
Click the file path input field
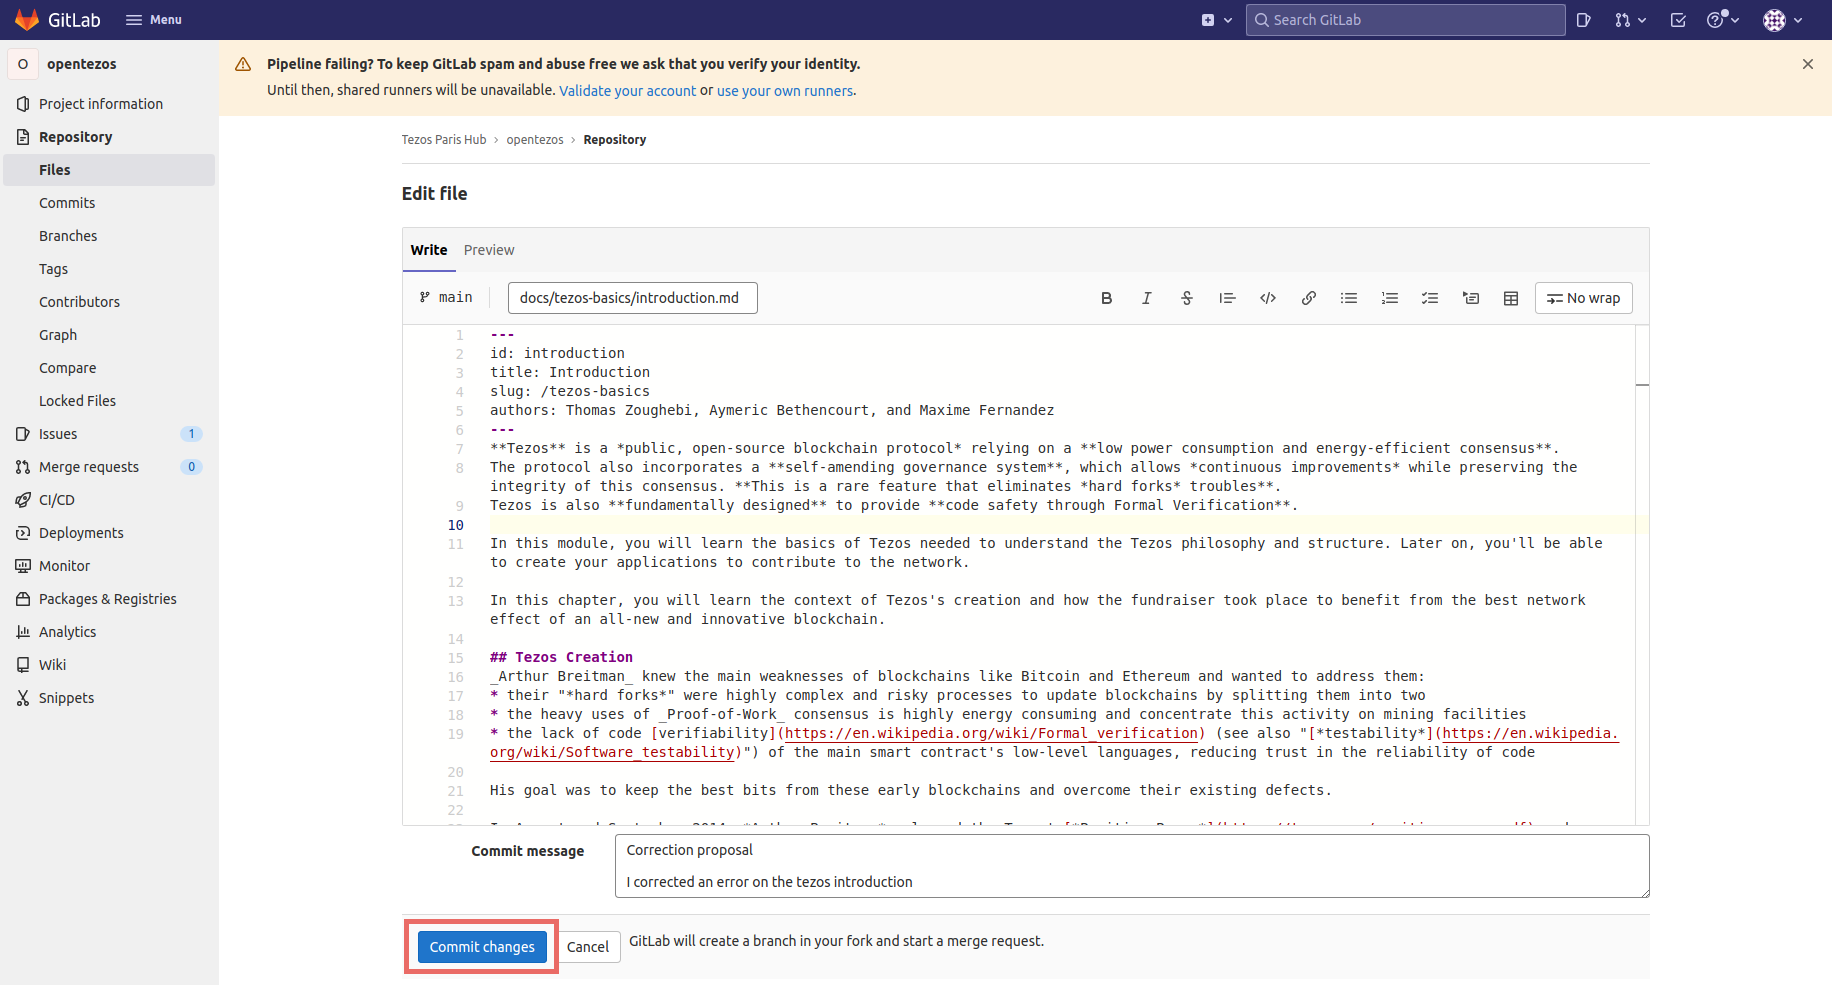632,298
